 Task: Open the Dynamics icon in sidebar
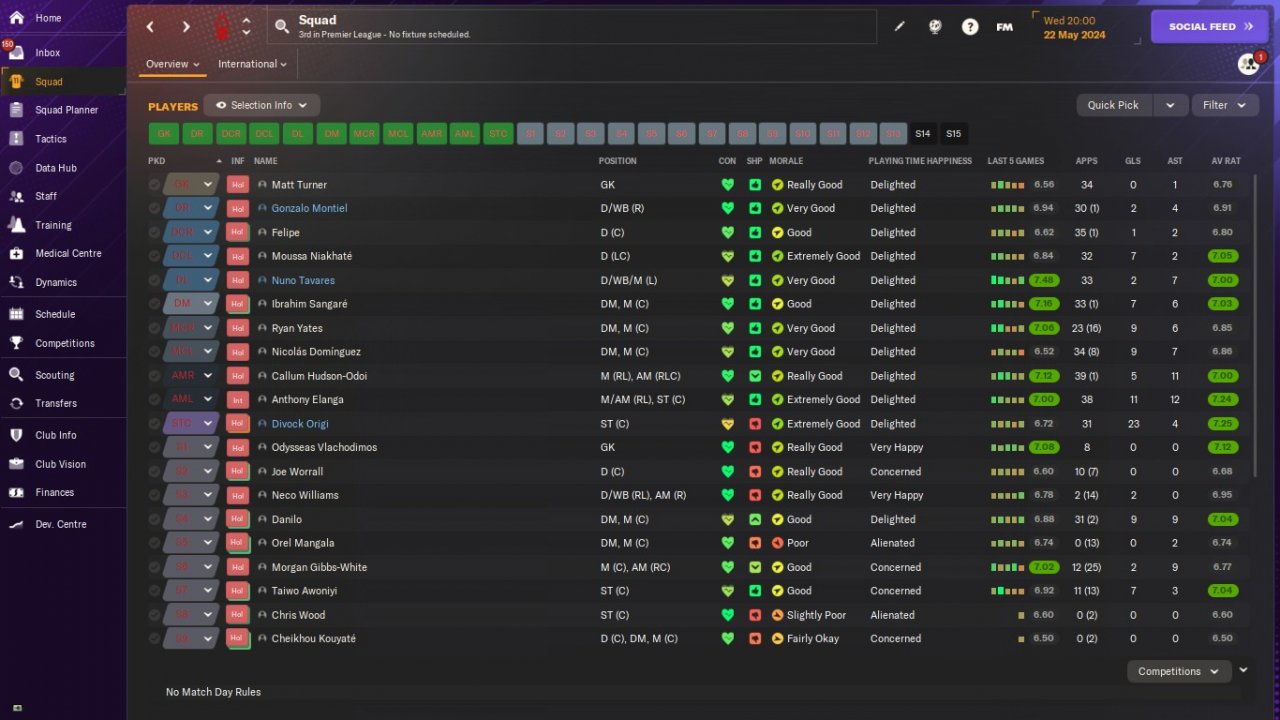click(x=16, y=282)
